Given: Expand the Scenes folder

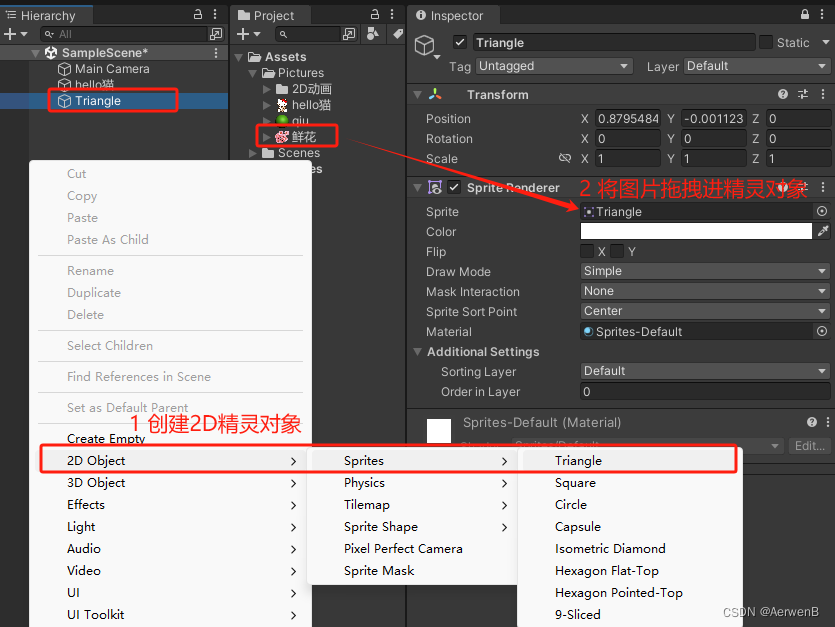Looking at the screenshot, I should point(253,153).
